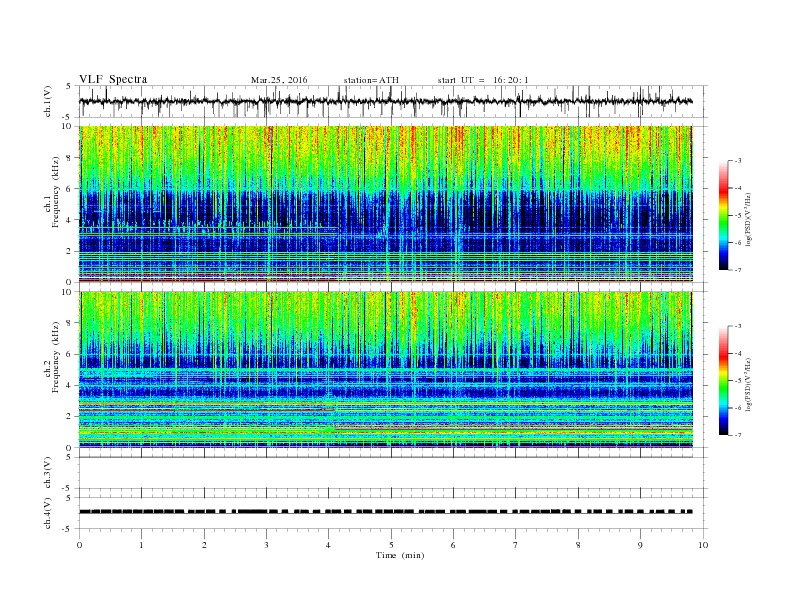This screenshot has width=792, height=612.
Task: Click the "-7" tick on ch.2 color bar
Action: coord(738,435)
